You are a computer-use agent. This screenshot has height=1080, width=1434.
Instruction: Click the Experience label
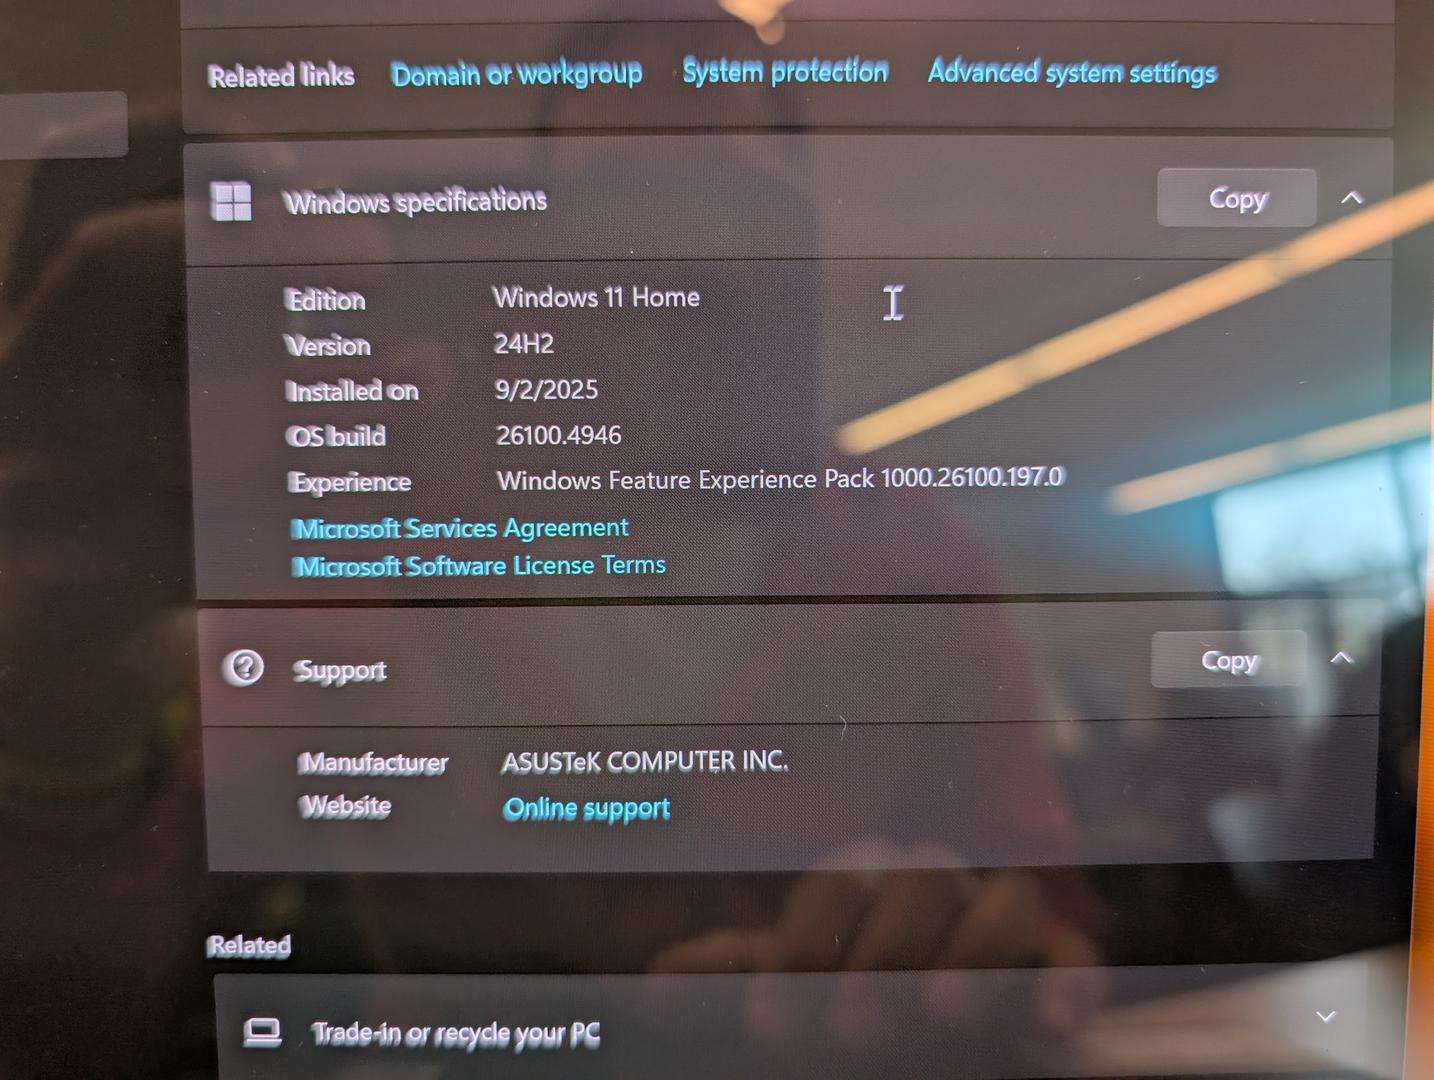[x=350, y=482]
